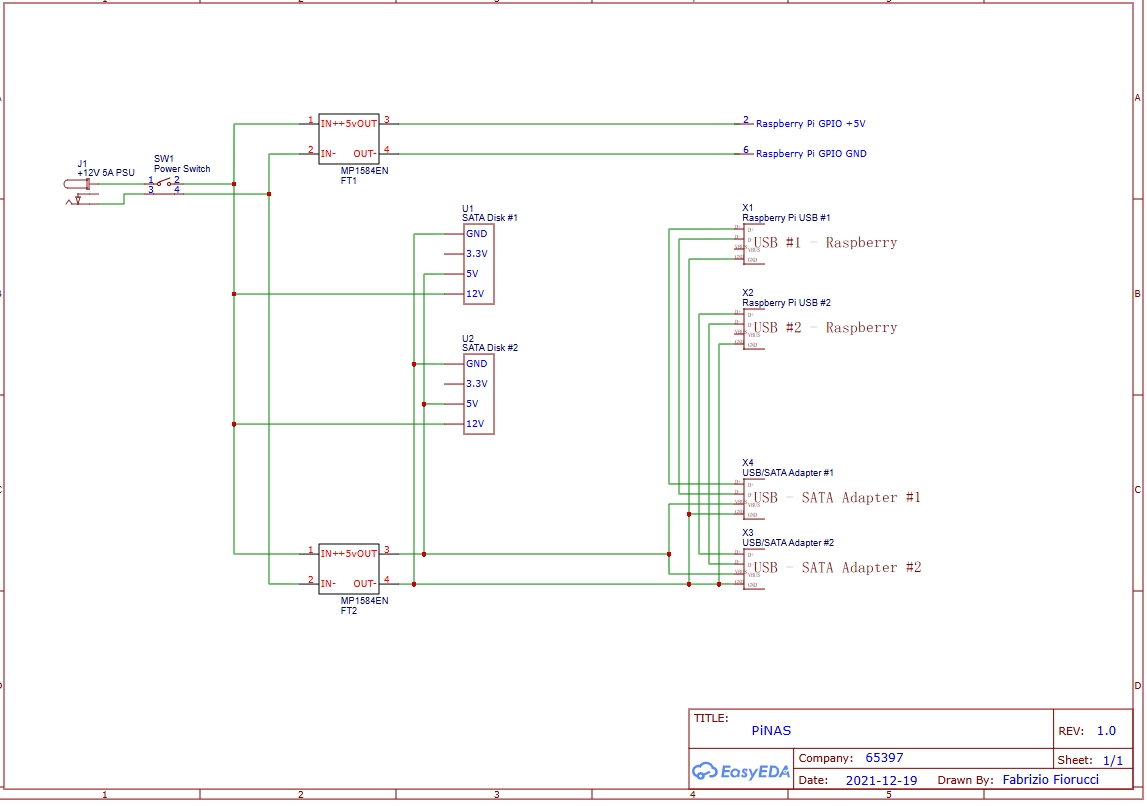The image size is (1147, 806).
Task: Click the '+12V 5A PSU' label
Action: (x=106, y=173)
